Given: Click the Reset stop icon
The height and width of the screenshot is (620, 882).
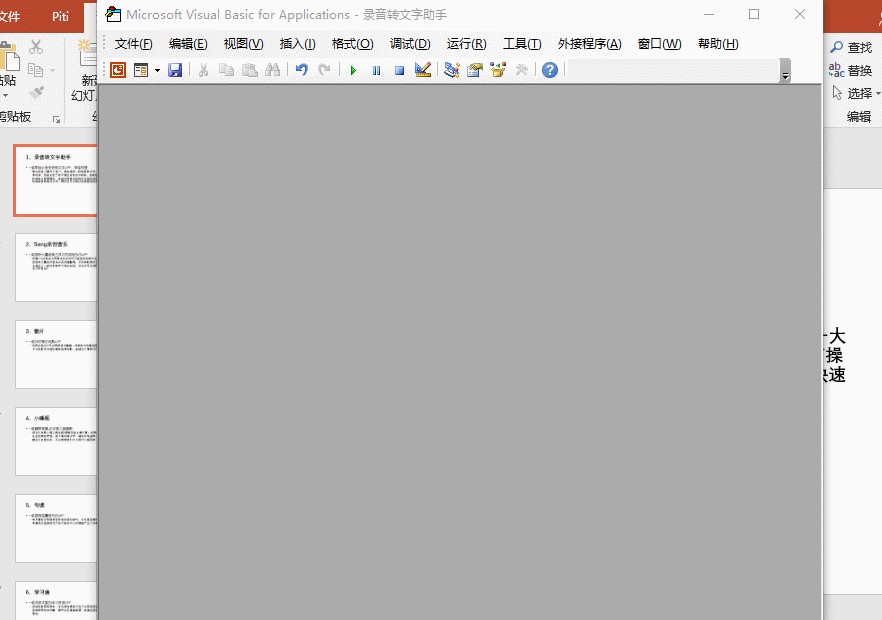Looking at the screenshot, I should 399,70.
